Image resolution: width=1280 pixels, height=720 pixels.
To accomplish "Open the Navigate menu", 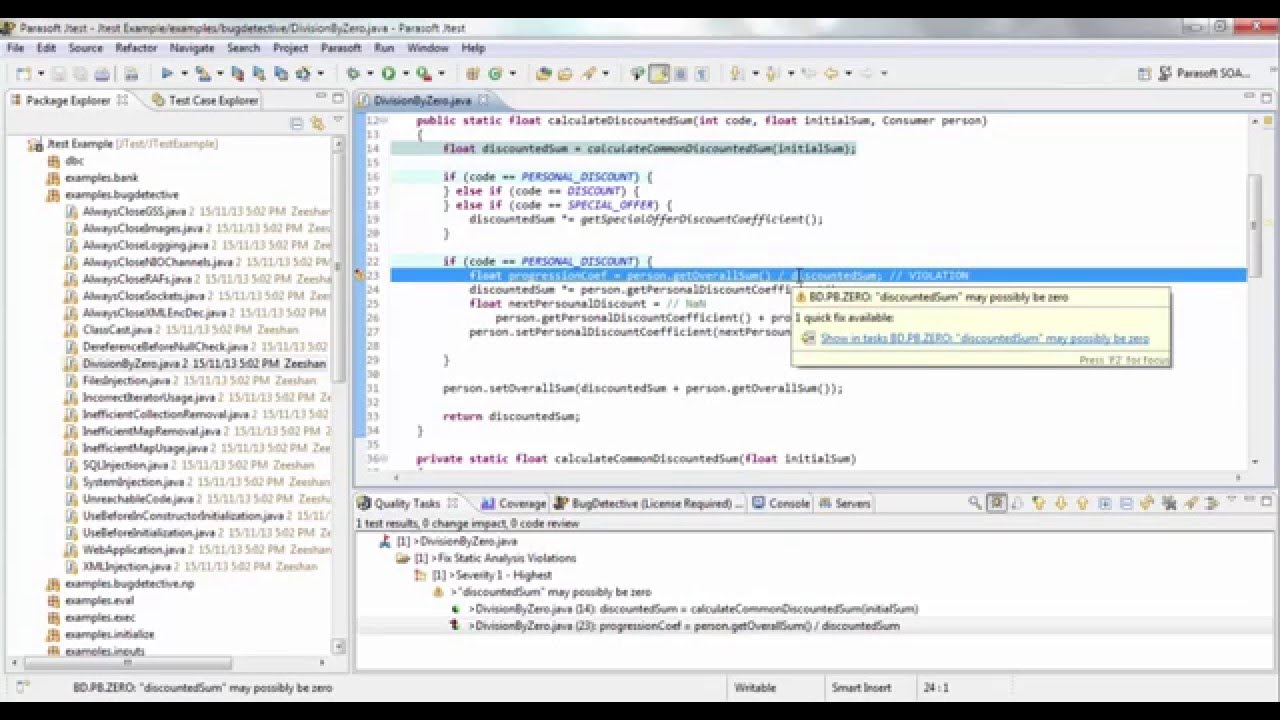I will pyautogui.click(x=192, y=47).
